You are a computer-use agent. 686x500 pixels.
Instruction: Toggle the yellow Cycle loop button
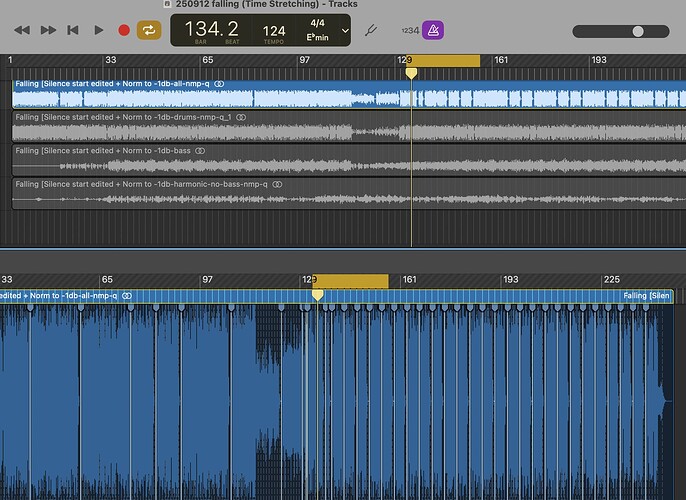click(149, 31)
